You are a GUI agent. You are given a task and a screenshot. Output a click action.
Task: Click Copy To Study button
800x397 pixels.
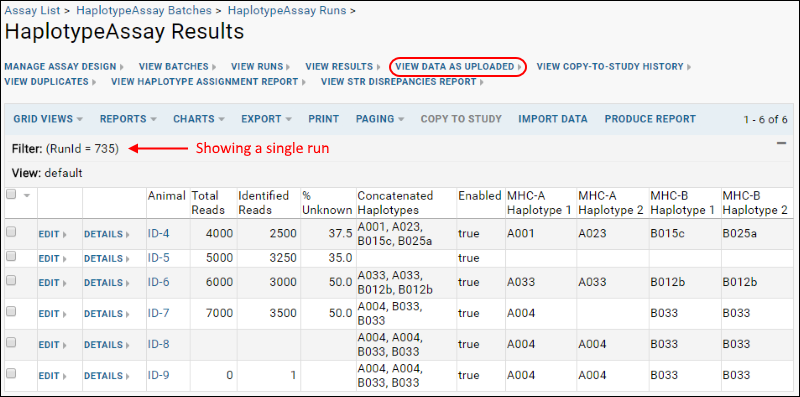(461, 119)
